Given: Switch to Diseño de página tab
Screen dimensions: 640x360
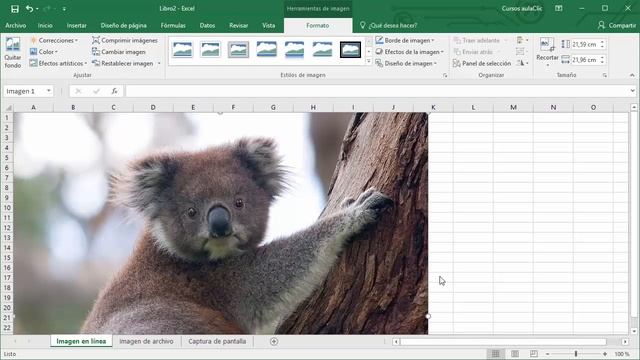Looking at the screenshot, I should point(123,25).
